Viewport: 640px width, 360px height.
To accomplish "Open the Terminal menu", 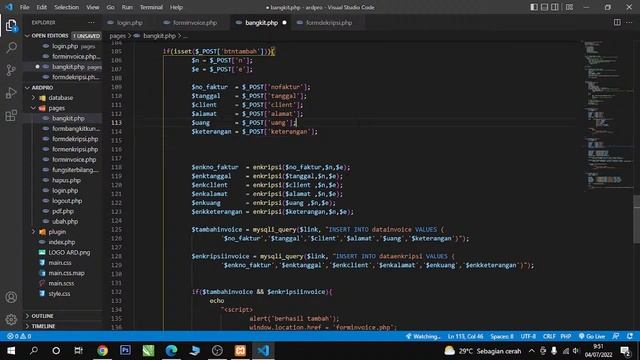I will pyautogui.click(x=151, y=7).
